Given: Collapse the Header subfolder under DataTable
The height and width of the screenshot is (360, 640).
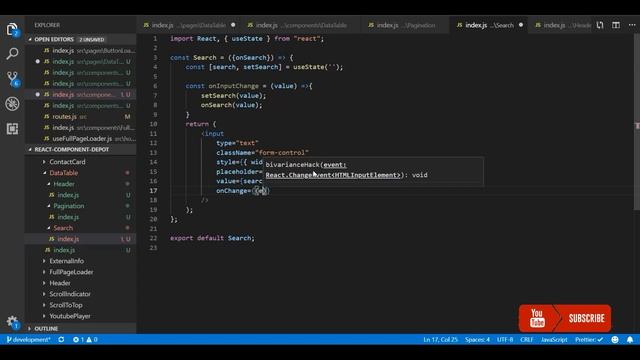Looking at the screenshot, I should pyautogui.click(x=64, y=184).
